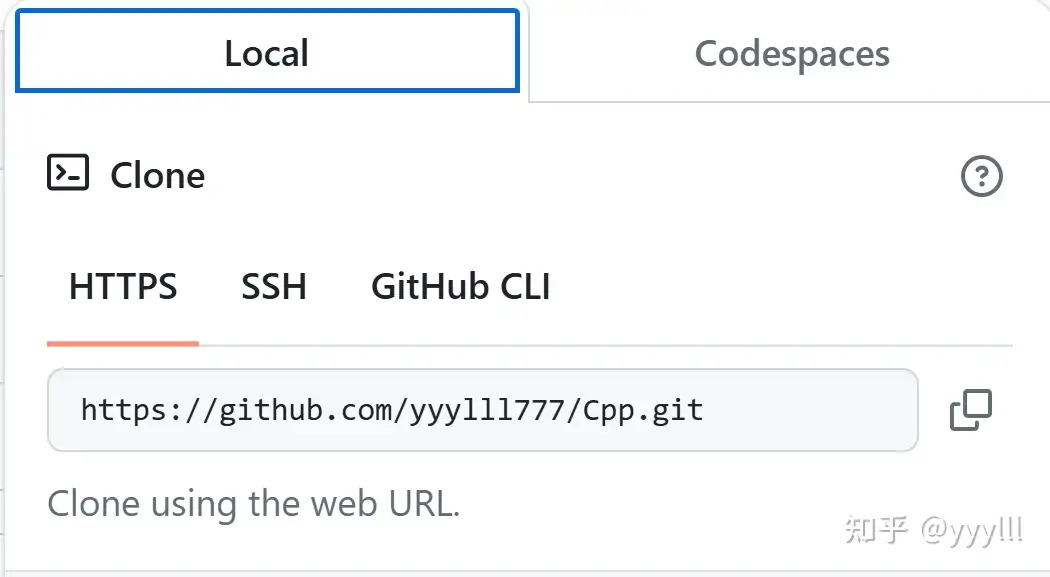Image resolution: width=1050 pixels, height=577 pixels.
Task: Click 'Cpp.git' at the URL's end
Action: click(643, 410)
